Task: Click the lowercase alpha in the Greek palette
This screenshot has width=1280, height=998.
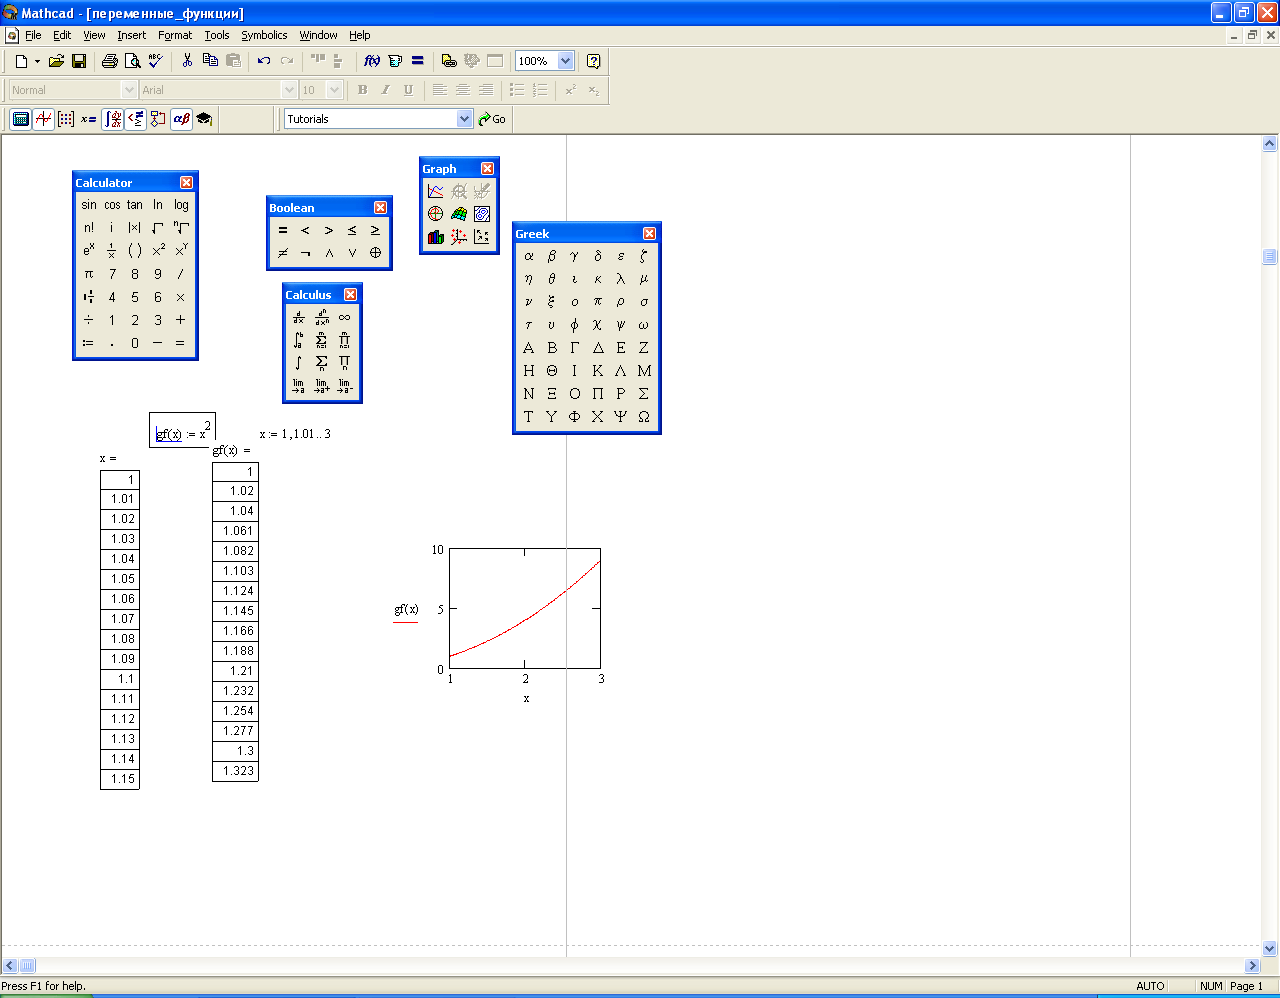Action: (x=529, y=256)
